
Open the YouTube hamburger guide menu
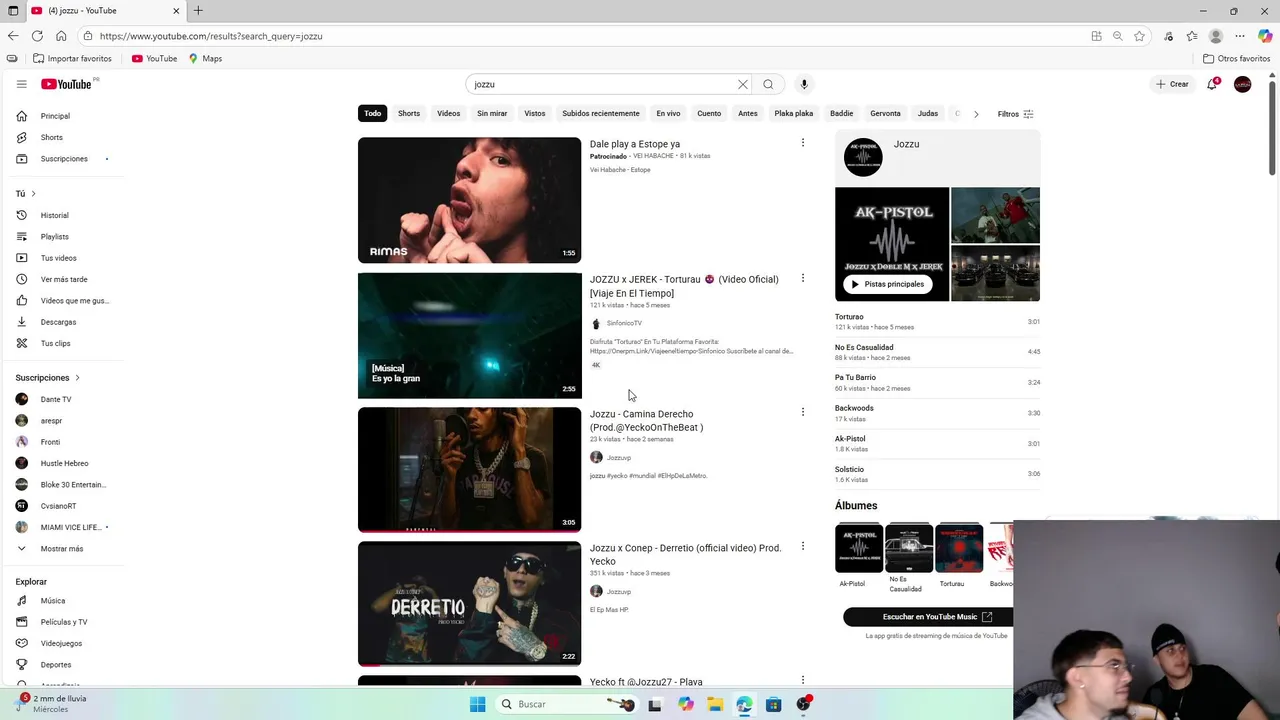point(21,84)
